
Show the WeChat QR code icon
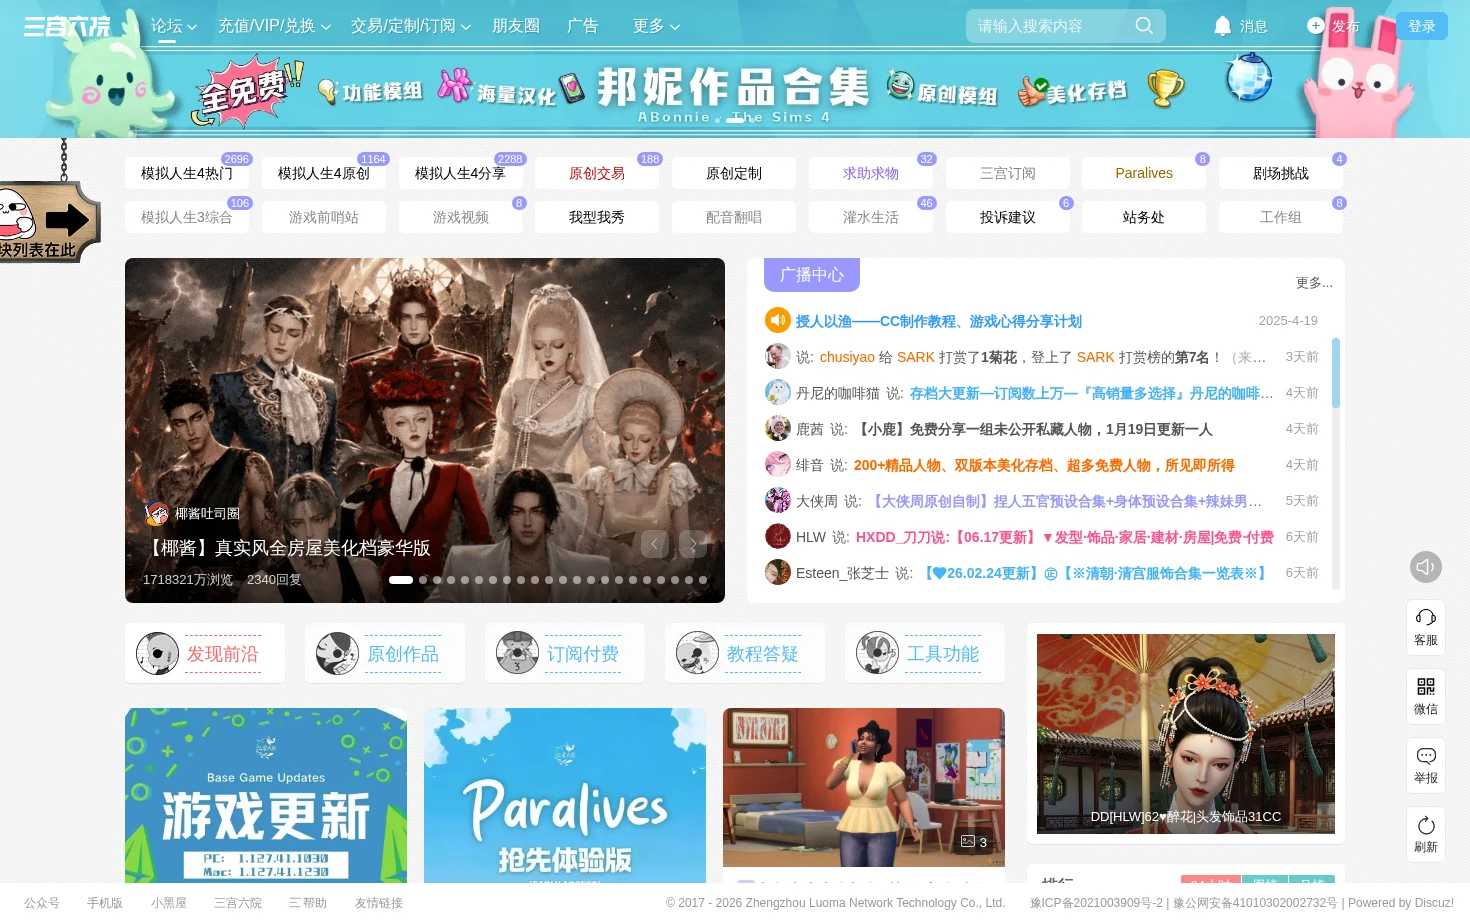pyautogui.click(x=1426, y=687)
